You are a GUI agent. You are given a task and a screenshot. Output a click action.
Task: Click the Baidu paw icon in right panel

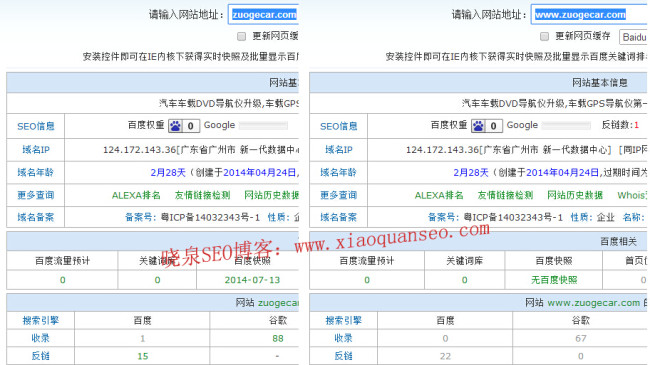[478, 126]
